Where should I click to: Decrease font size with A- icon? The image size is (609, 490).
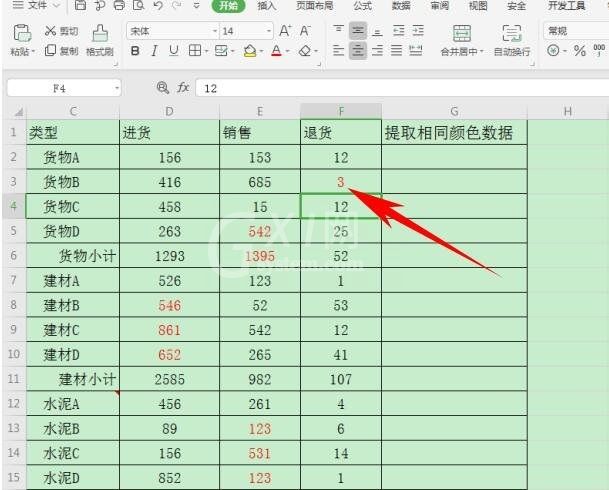305,31
